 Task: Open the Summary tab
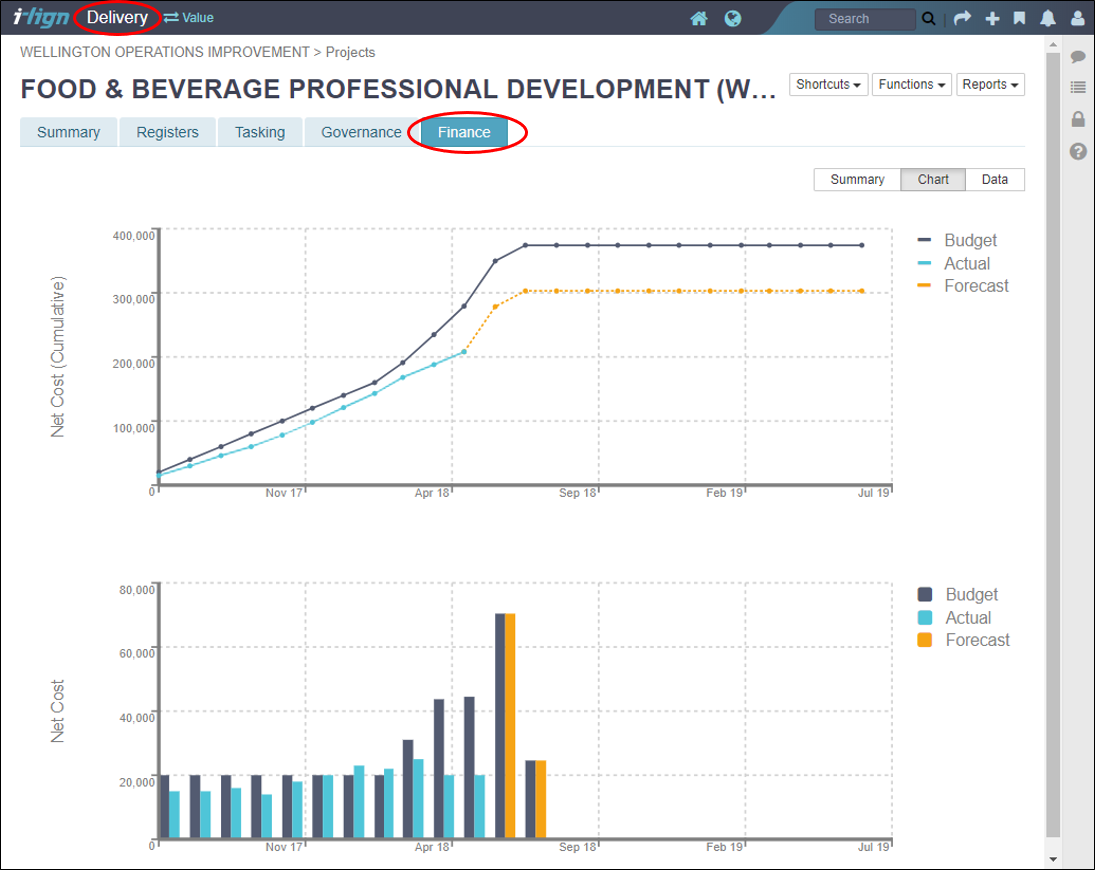click(x=68, y=132)
